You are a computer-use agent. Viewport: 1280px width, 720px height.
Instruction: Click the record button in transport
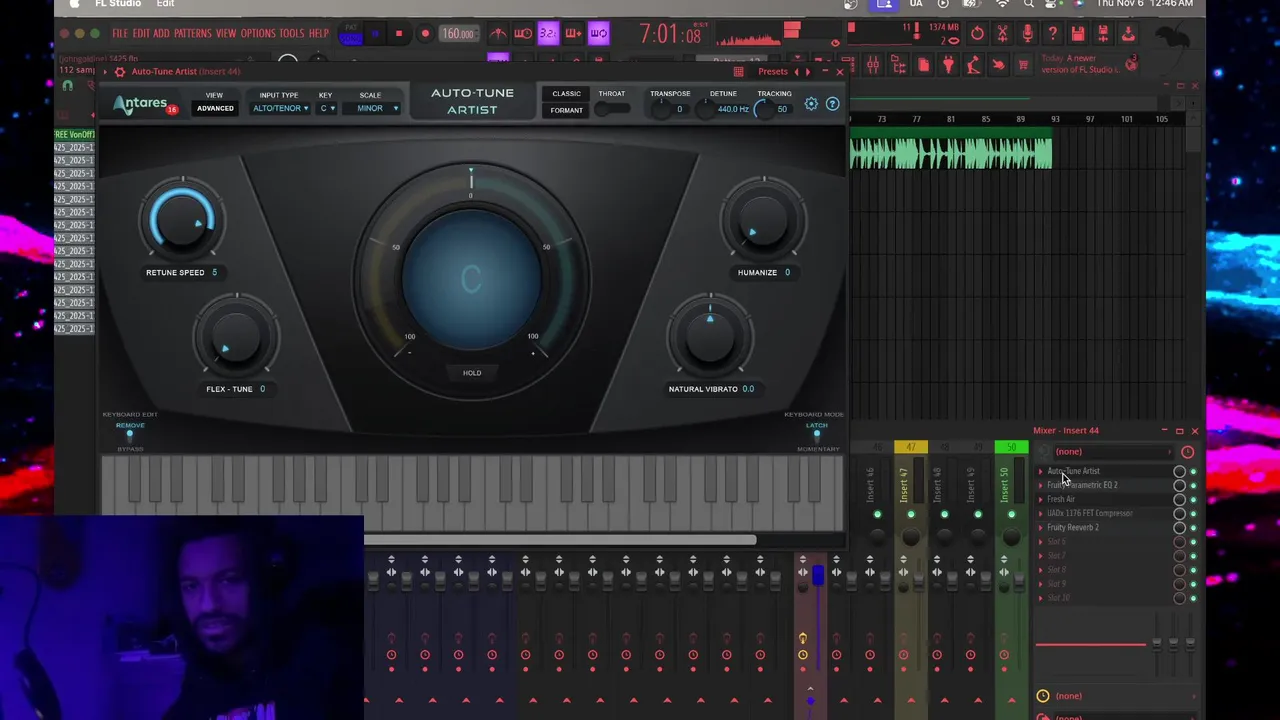[x=425, y=34]
